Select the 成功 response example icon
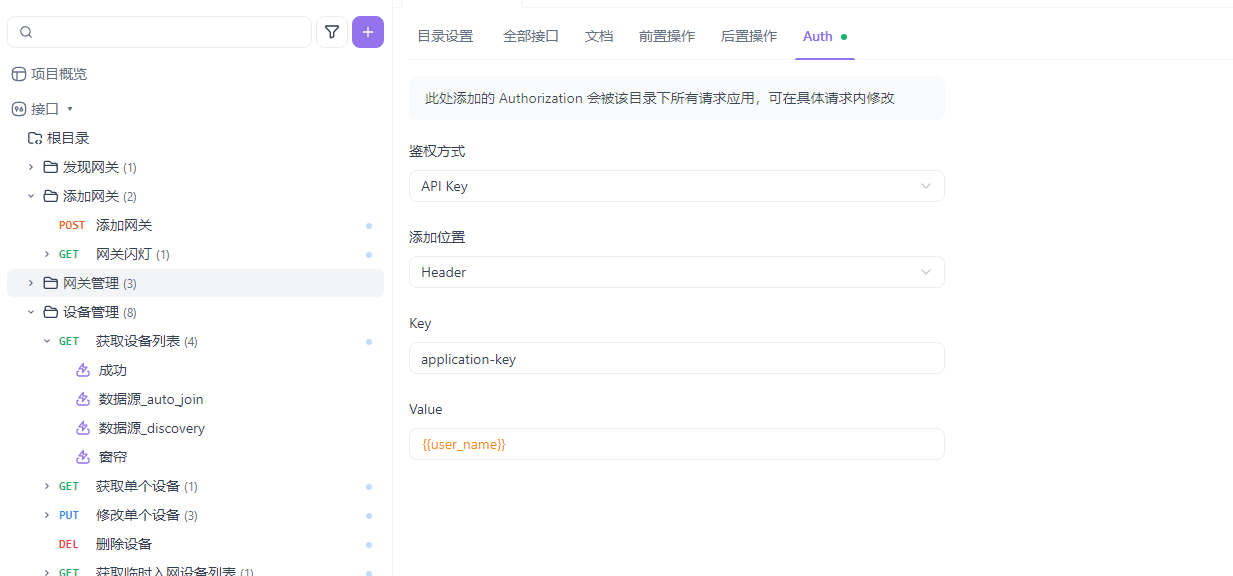This screenshot has width=1233, height=576. (83, 370)
